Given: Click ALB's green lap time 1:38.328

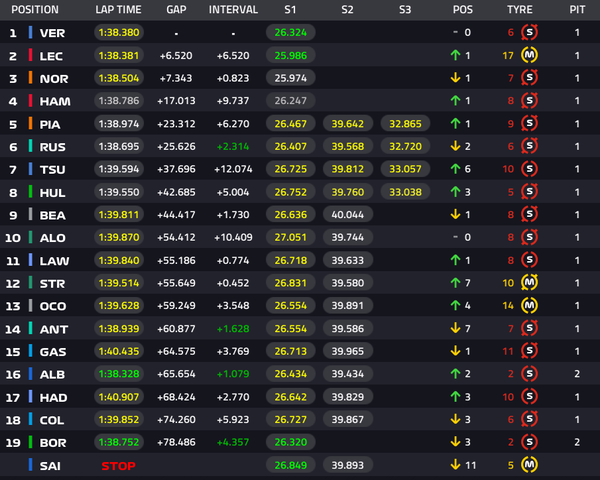Looking at the screenshot, I should 119,374.
